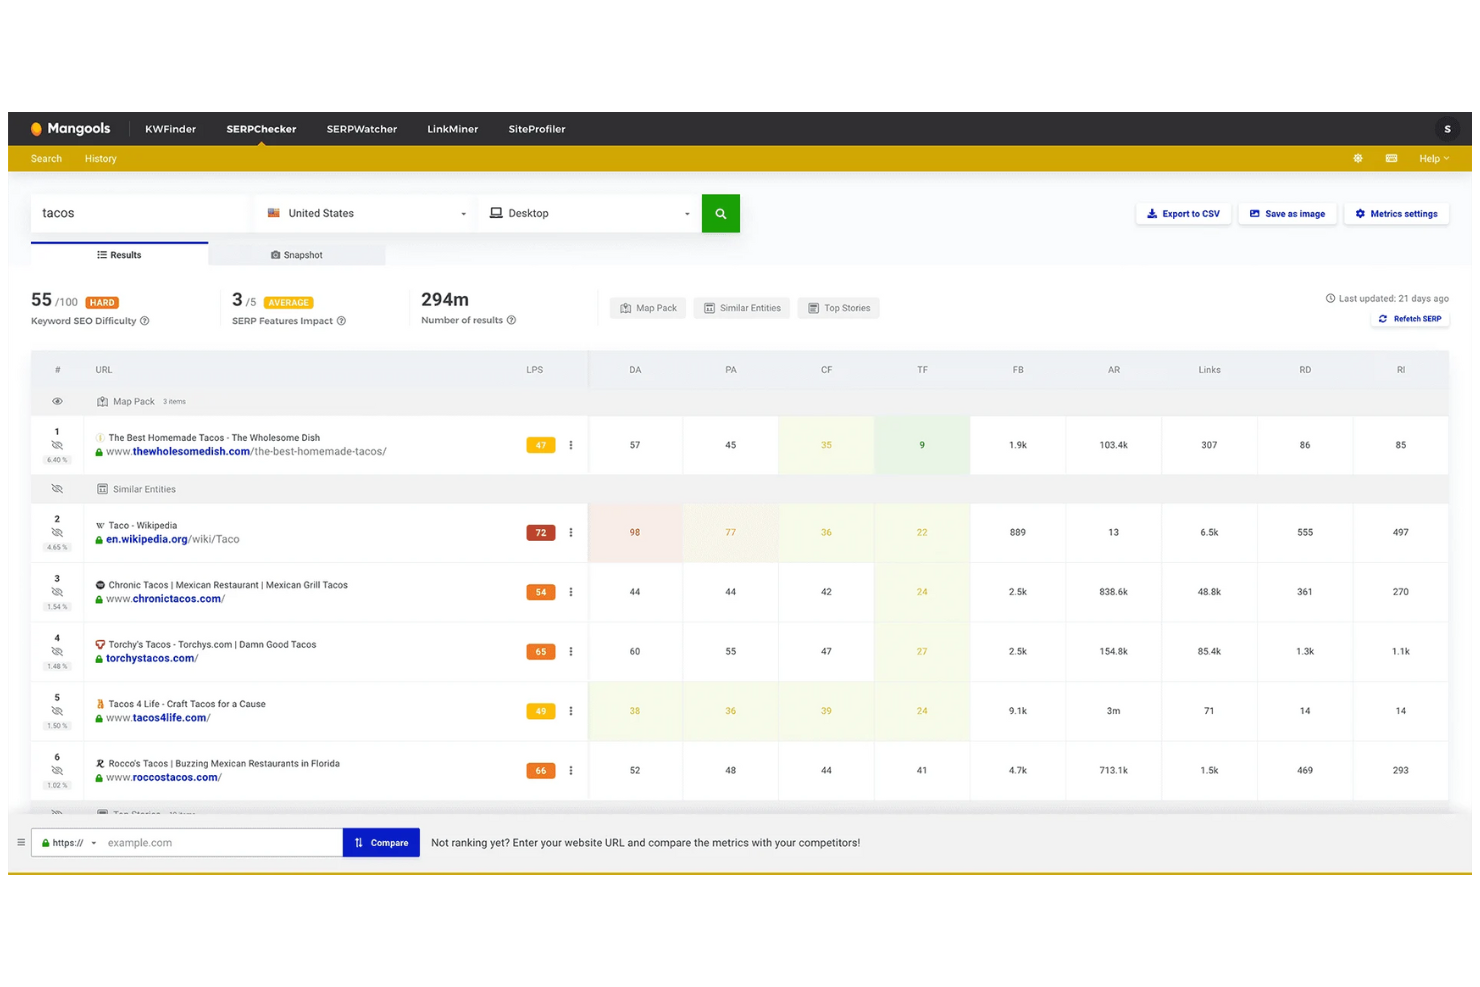Open the History section
The image size is (1480, 987).
(x=100, y=158)
